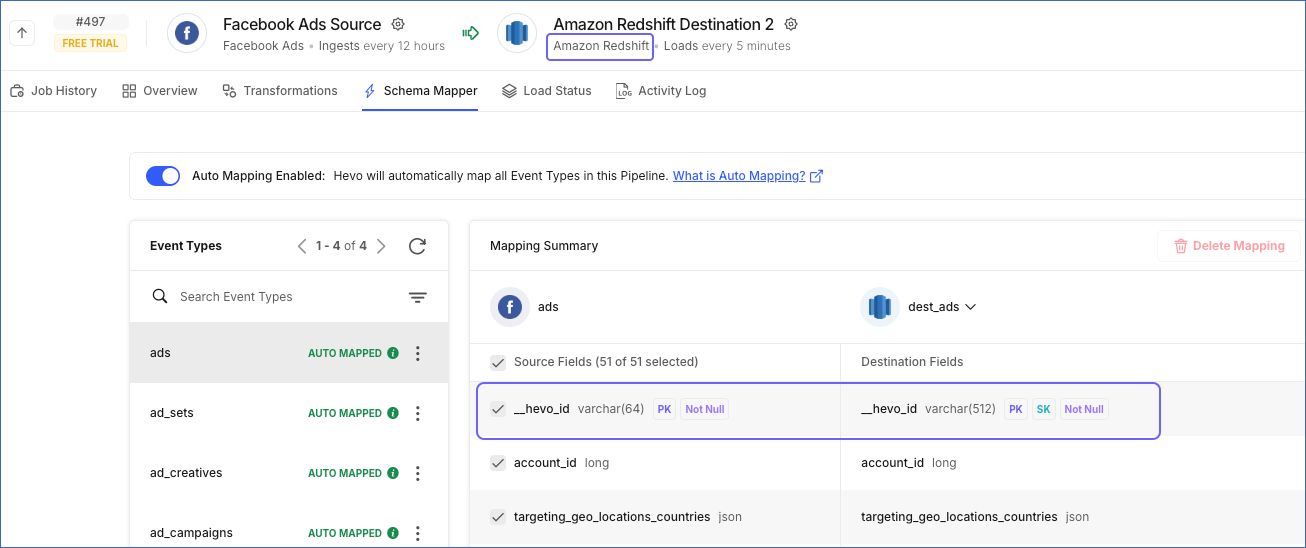Open more options for ads event
This screenshot has height=548, width=1306.
click(418, 353)
